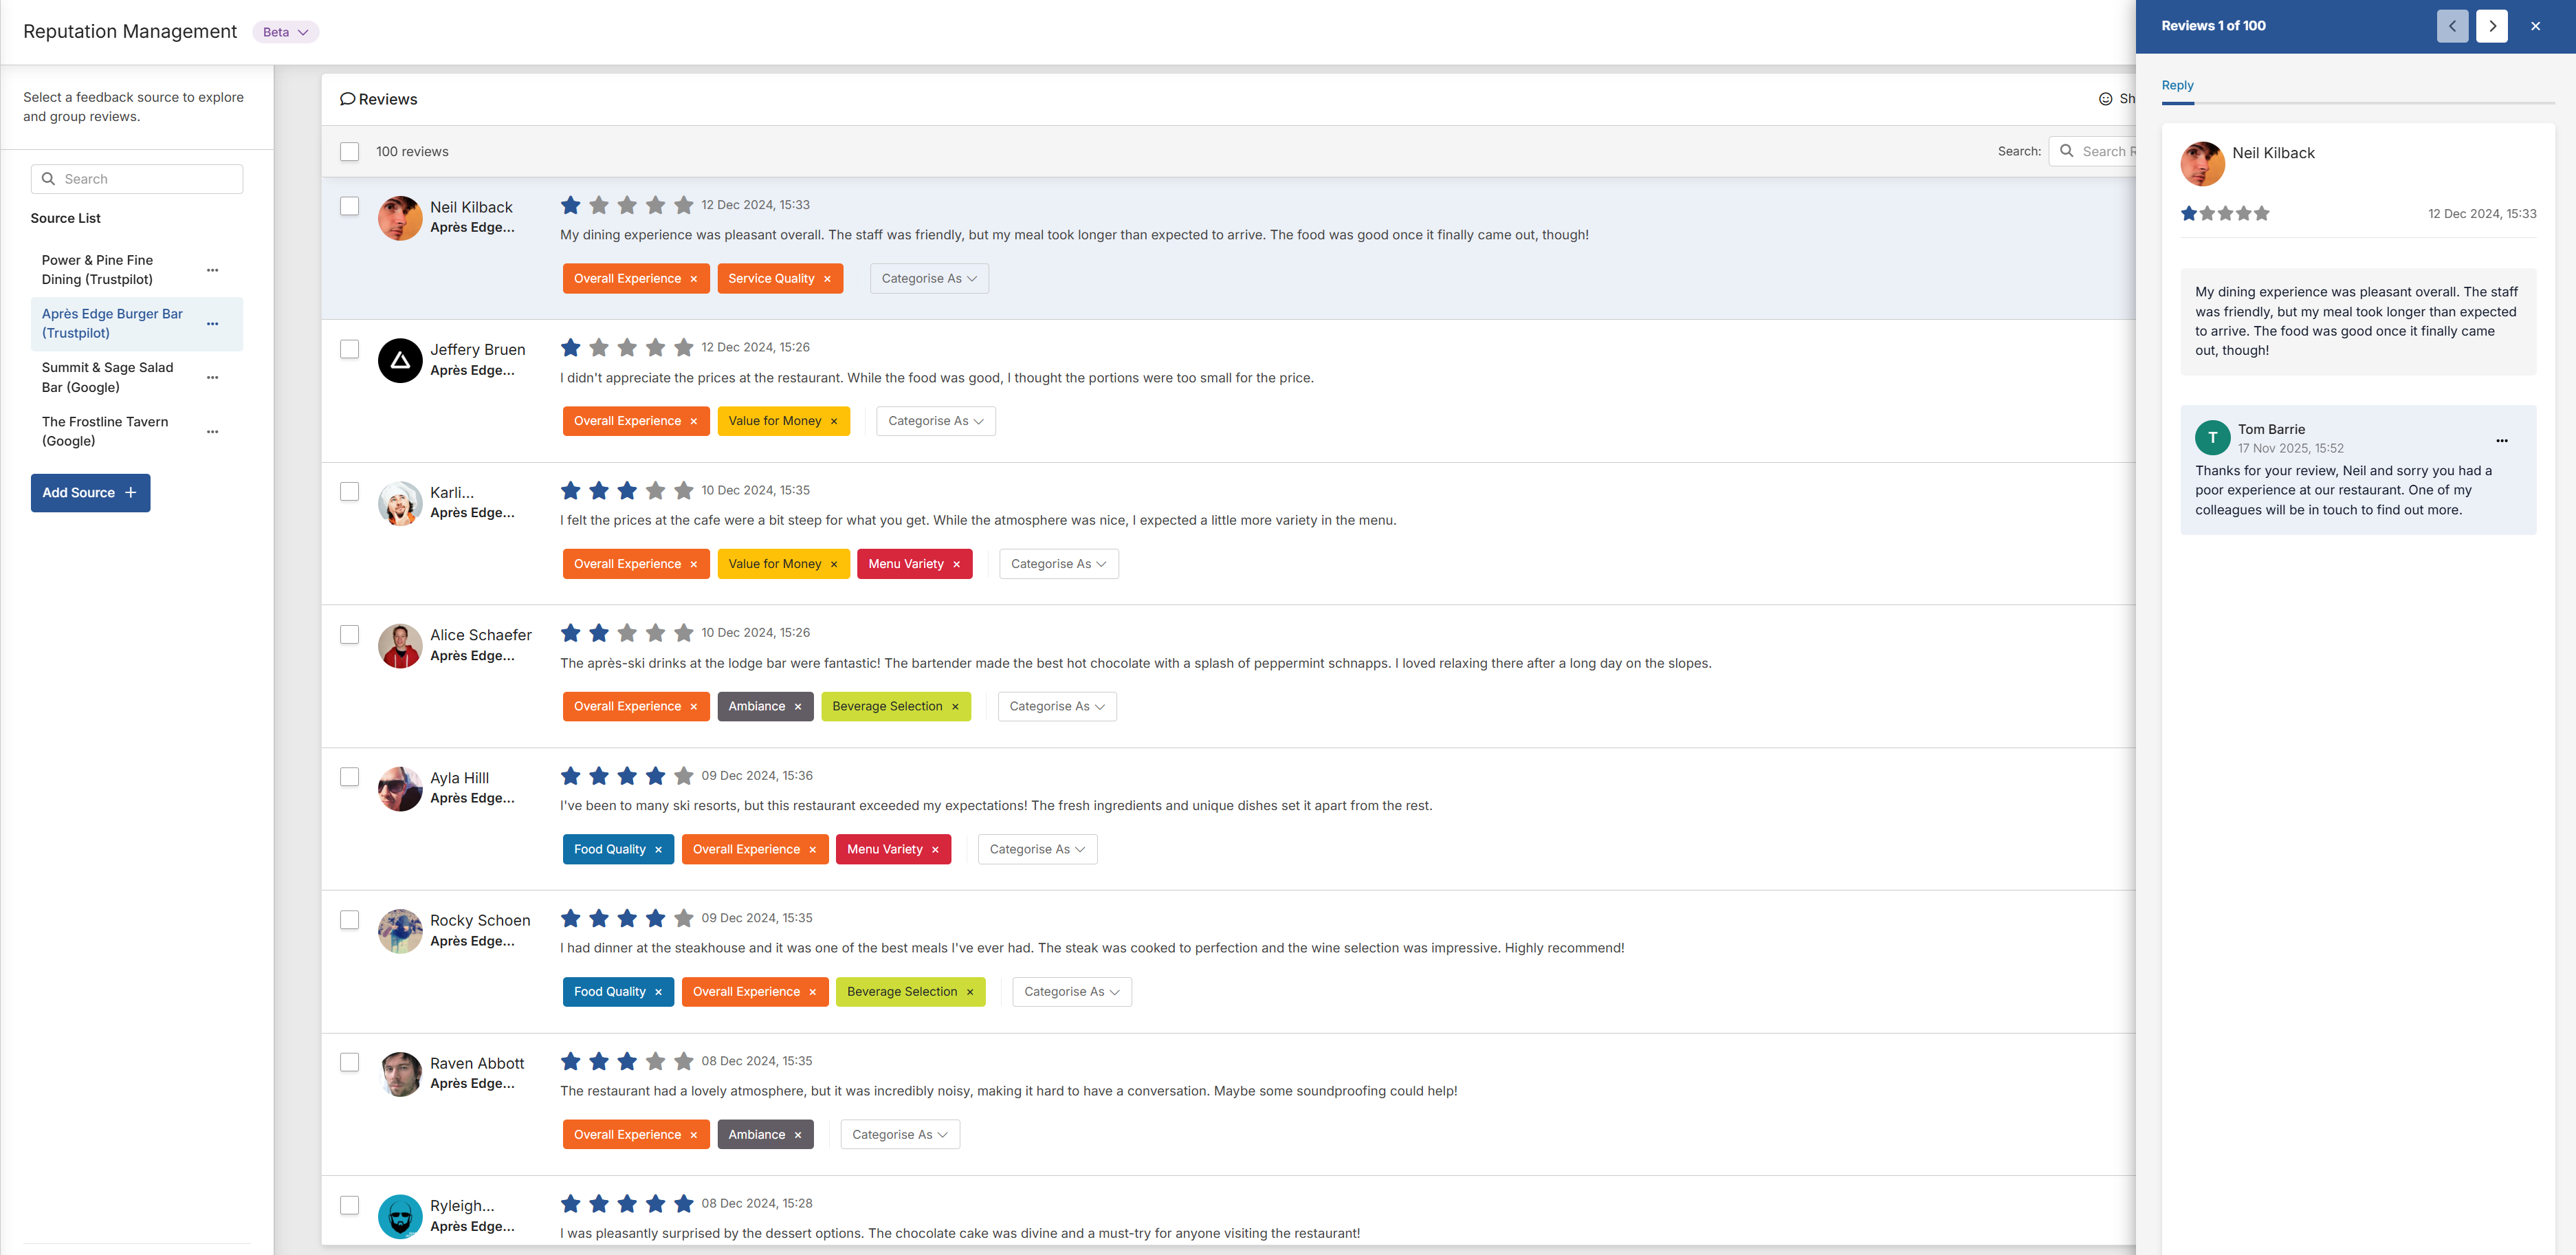This screenshot has height=1255, width=2576.
Task: Tick the select-all 100 reviews checkbox
Action: 349,152
